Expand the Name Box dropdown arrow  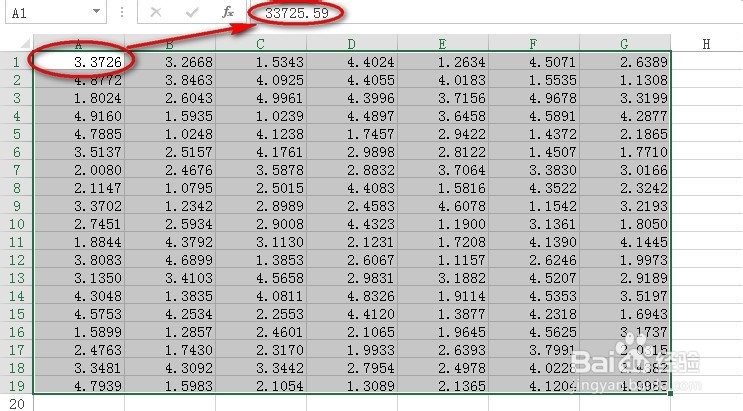coord(96,11)
